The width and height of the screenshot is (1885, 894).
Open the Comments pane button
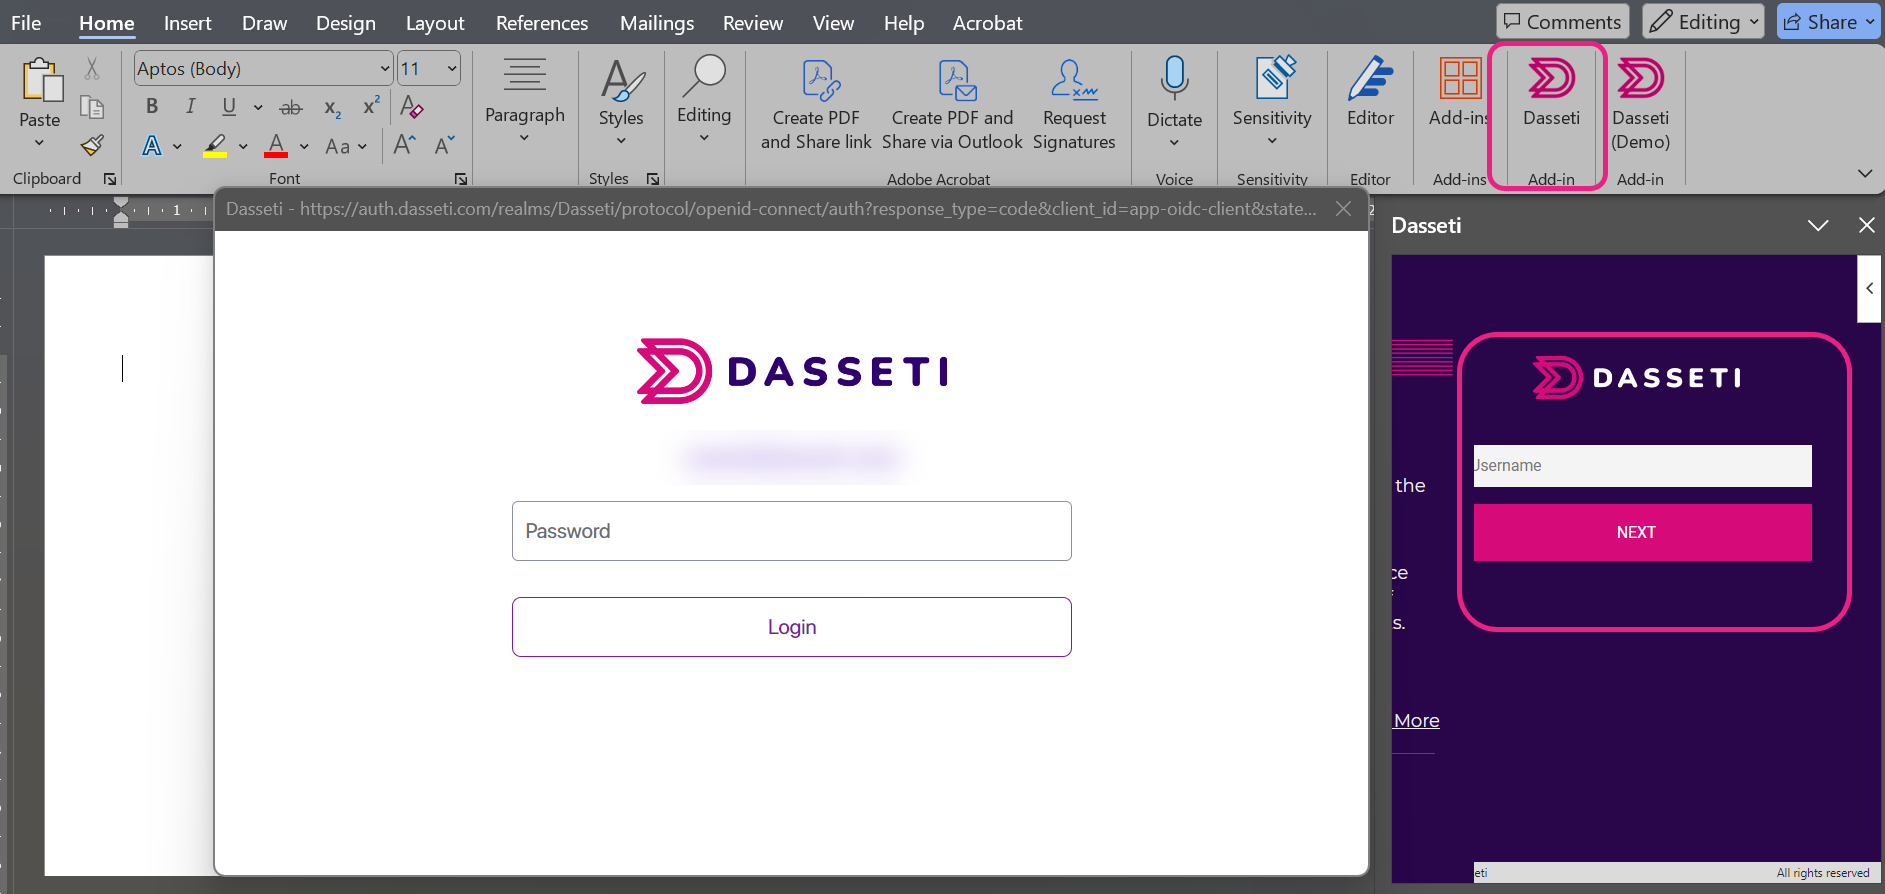point(1563,22)
